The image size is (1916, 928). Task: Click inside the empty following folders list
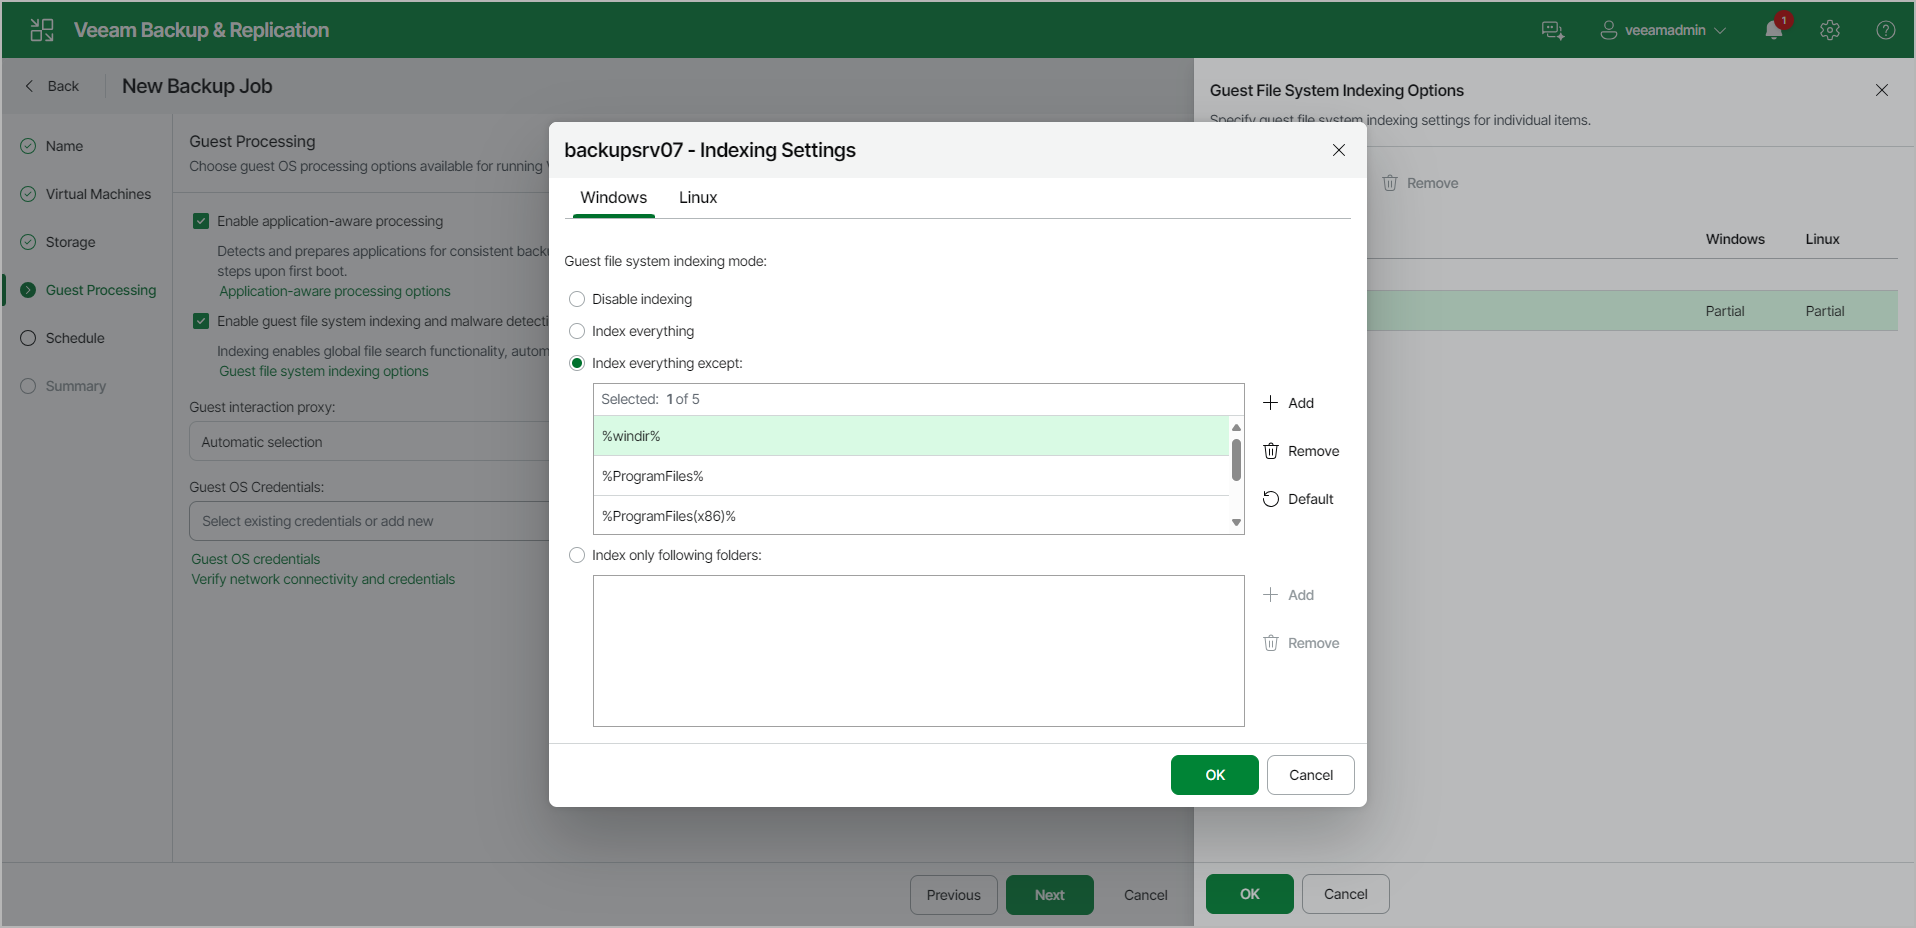pos(919,651)
